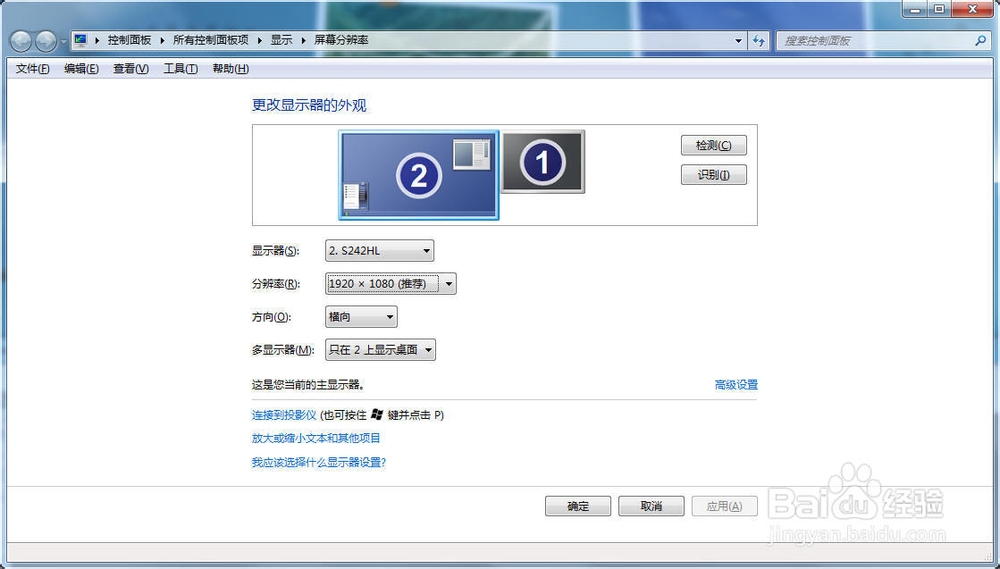Screen dimensions: 1000x569
Task: Click the window Minimize button
Action: coord(915,9)
